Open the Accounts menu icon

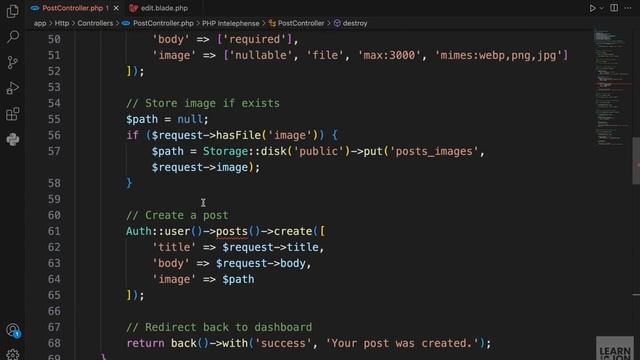13,330
